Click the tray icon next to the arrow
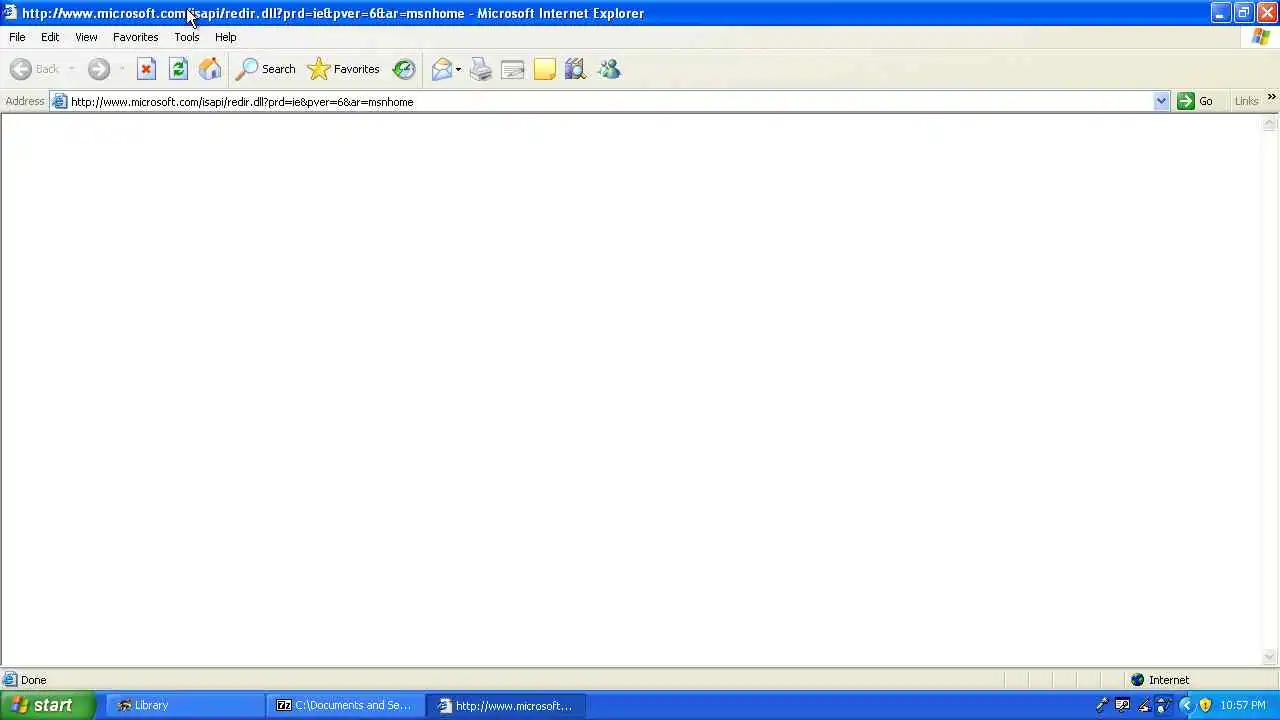1280x720 pixels. coord(1164,705)
